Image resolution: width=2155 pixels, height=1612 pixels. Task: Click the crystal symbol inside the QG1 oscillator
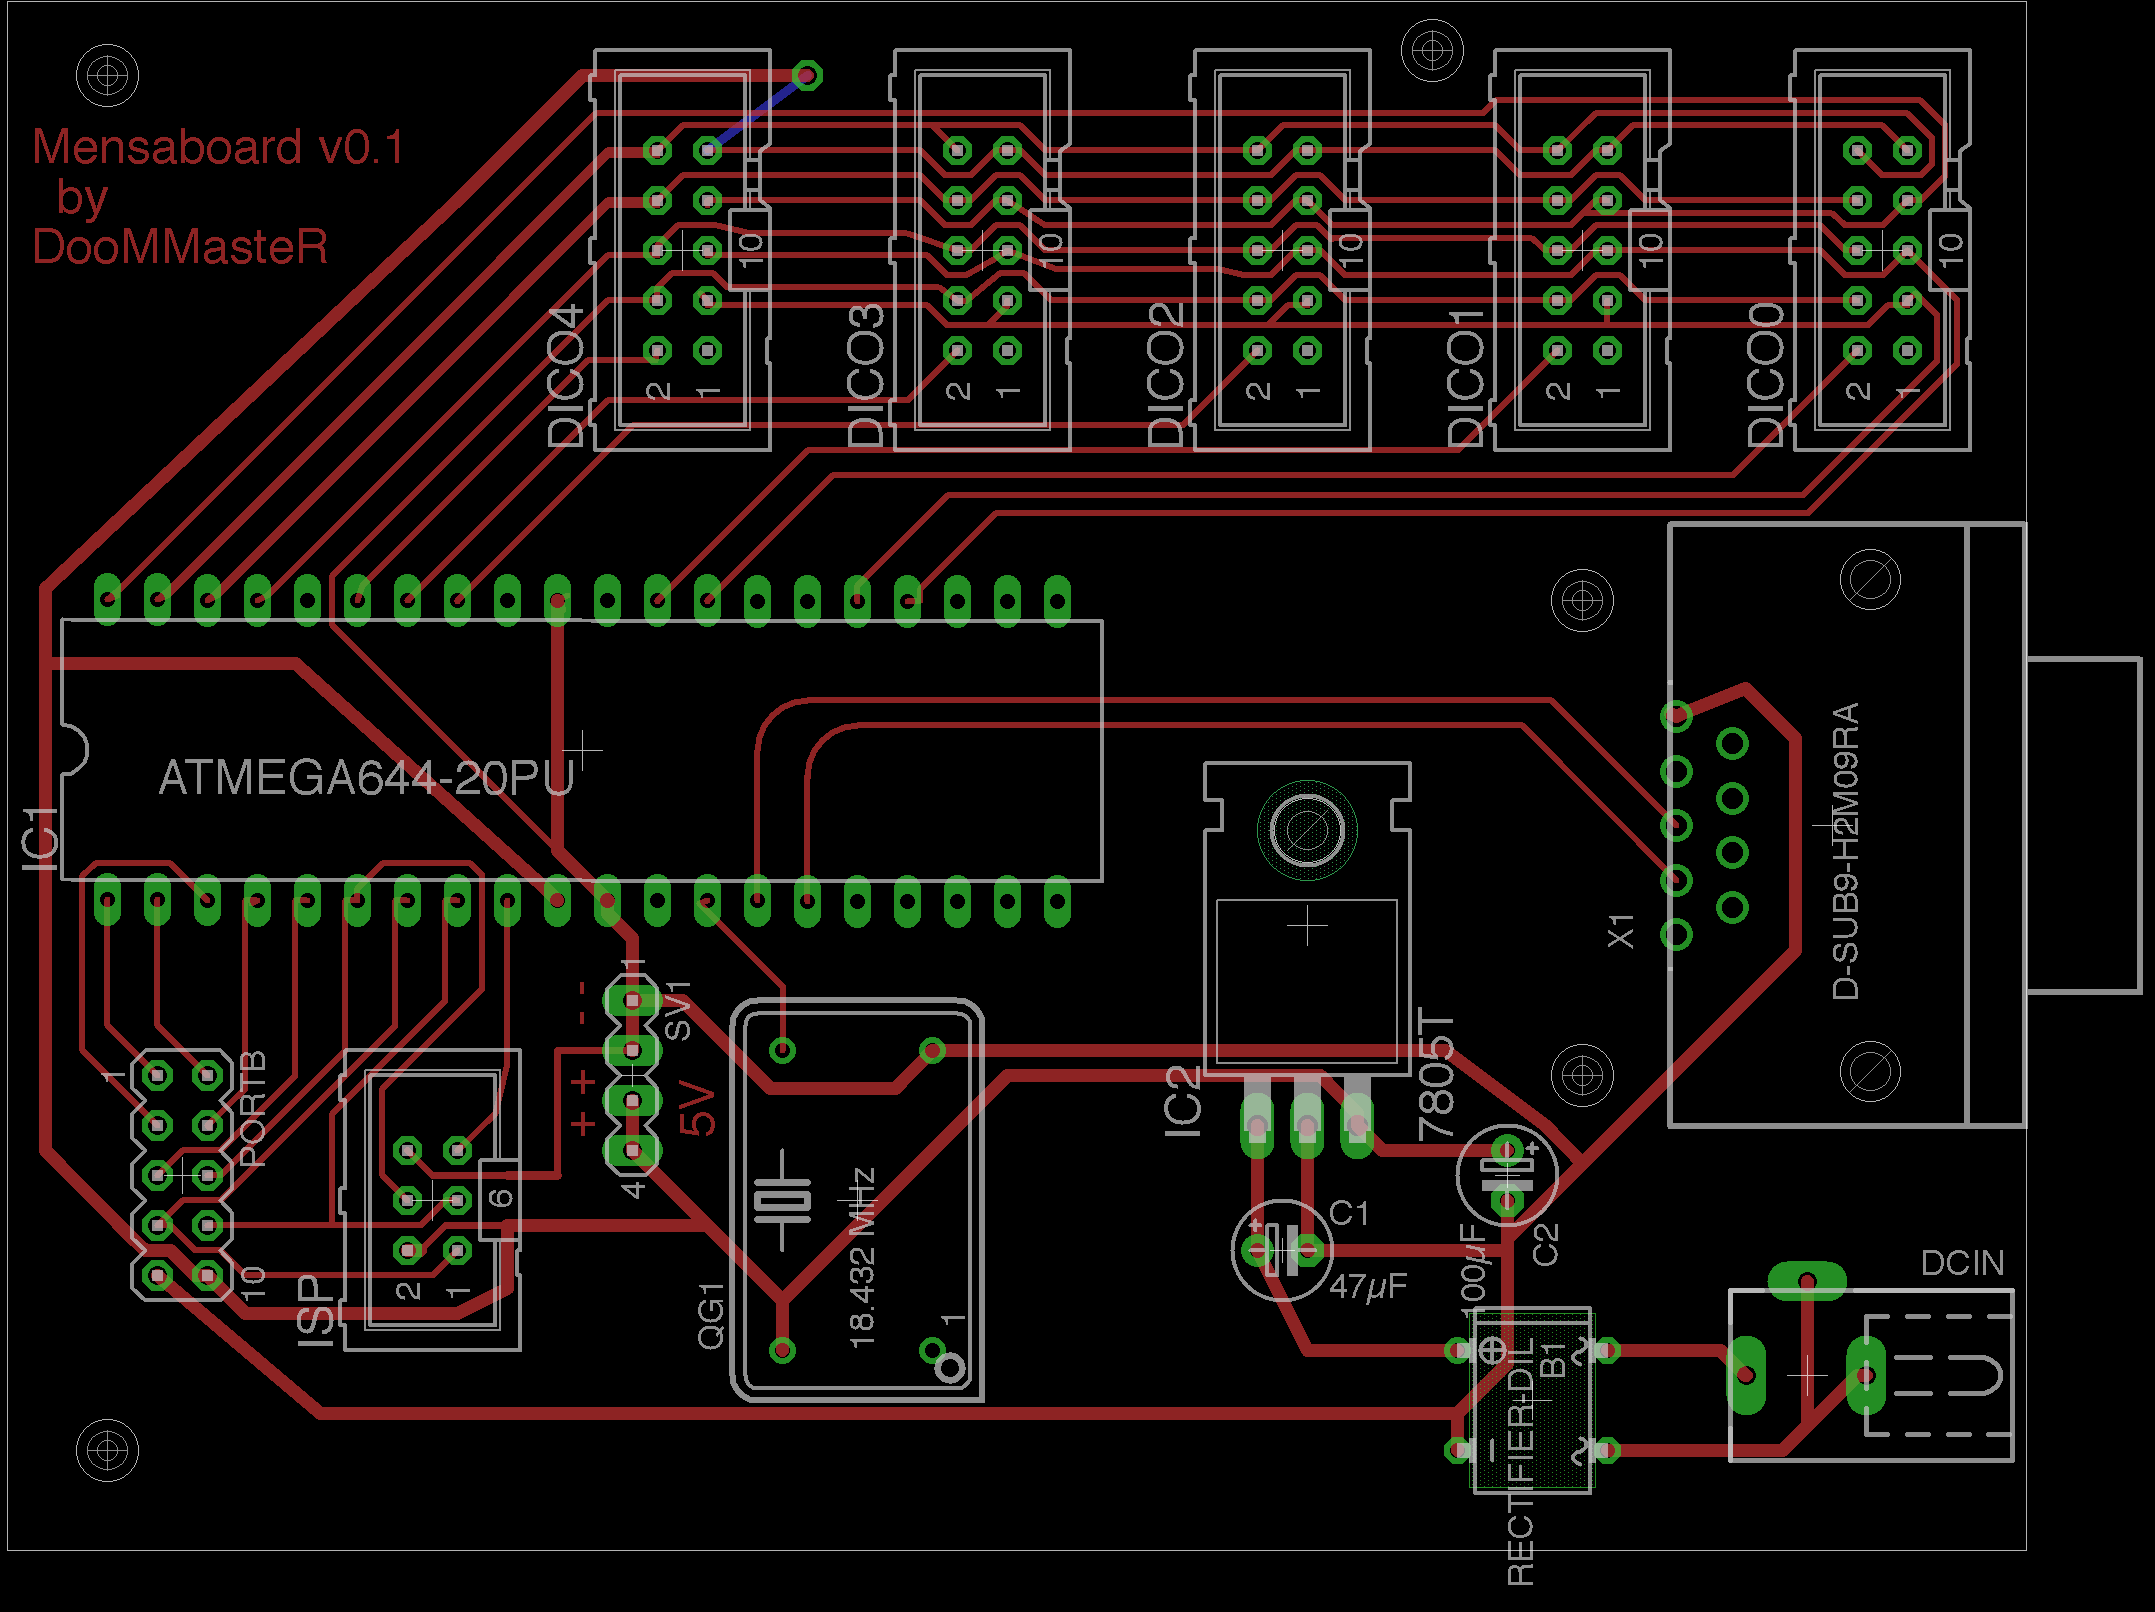tap(782, 1201)
